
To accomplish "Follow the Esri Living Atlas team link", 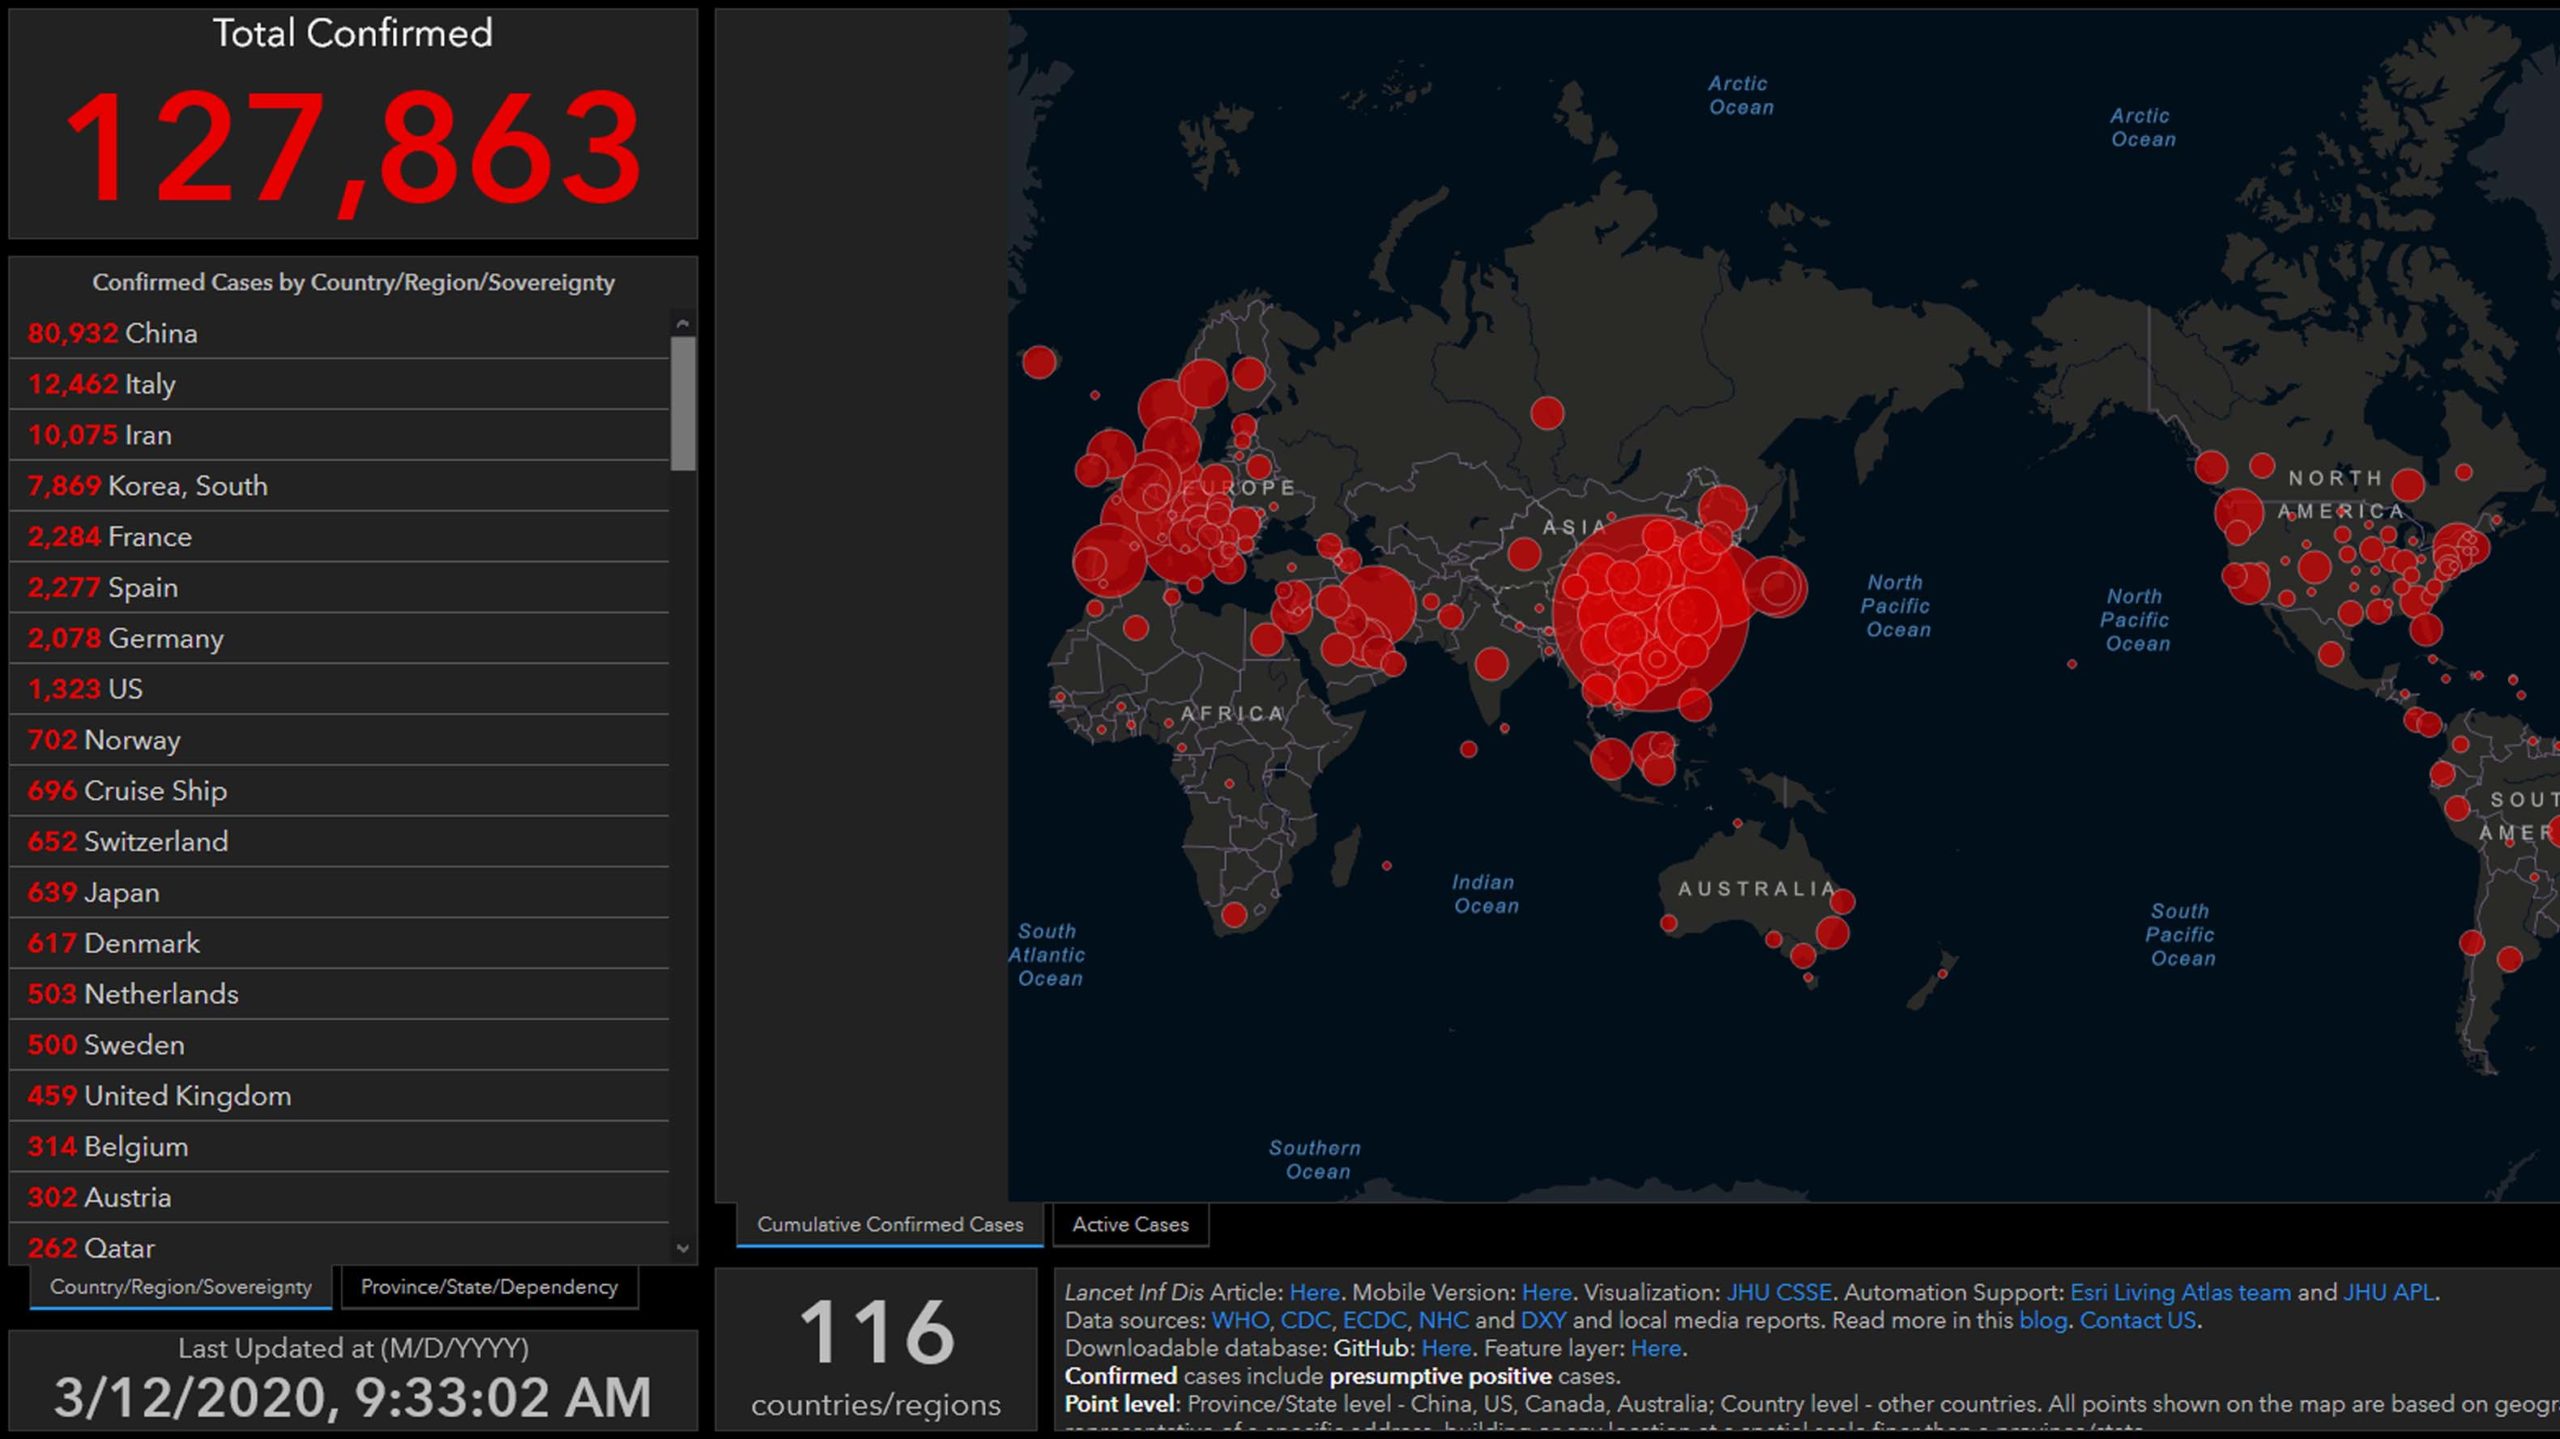I will [2179, 1292].
